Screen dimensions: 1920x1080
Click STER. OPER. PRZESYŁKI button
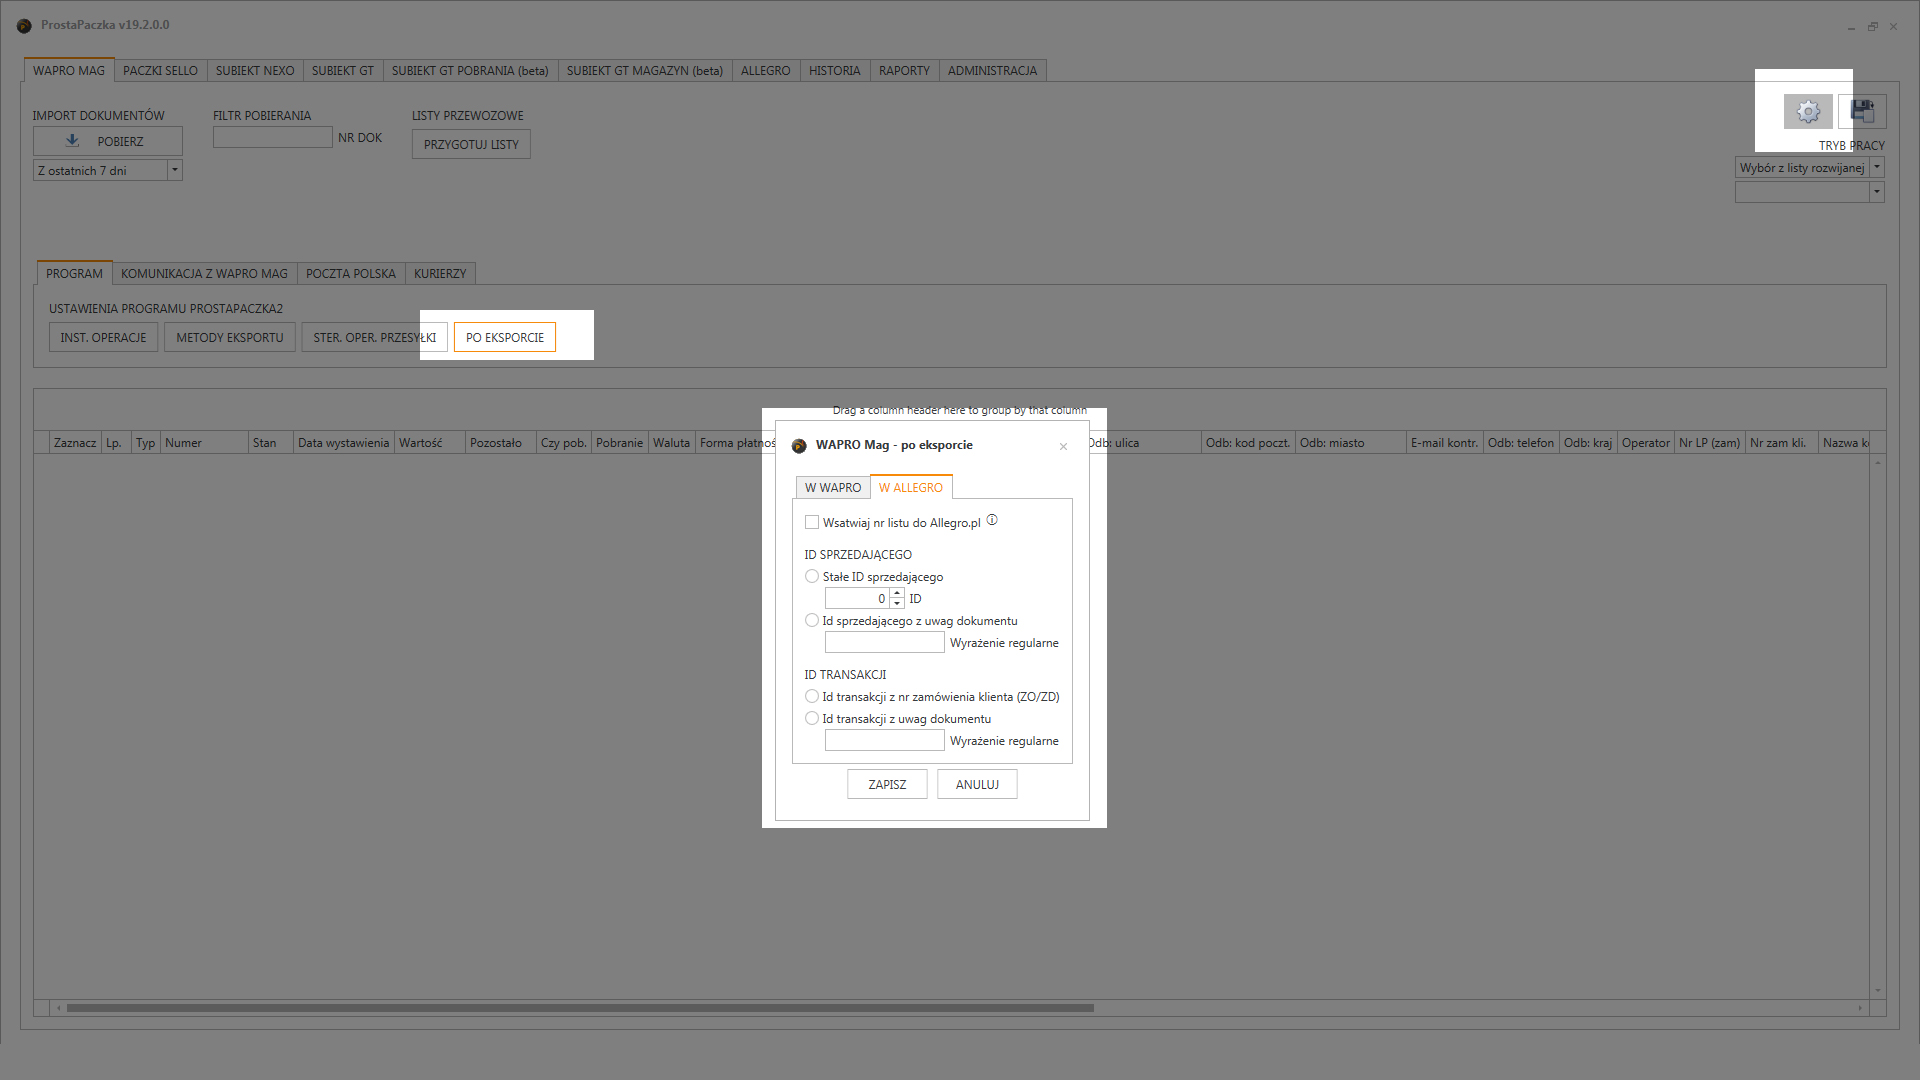click(375, 337)
